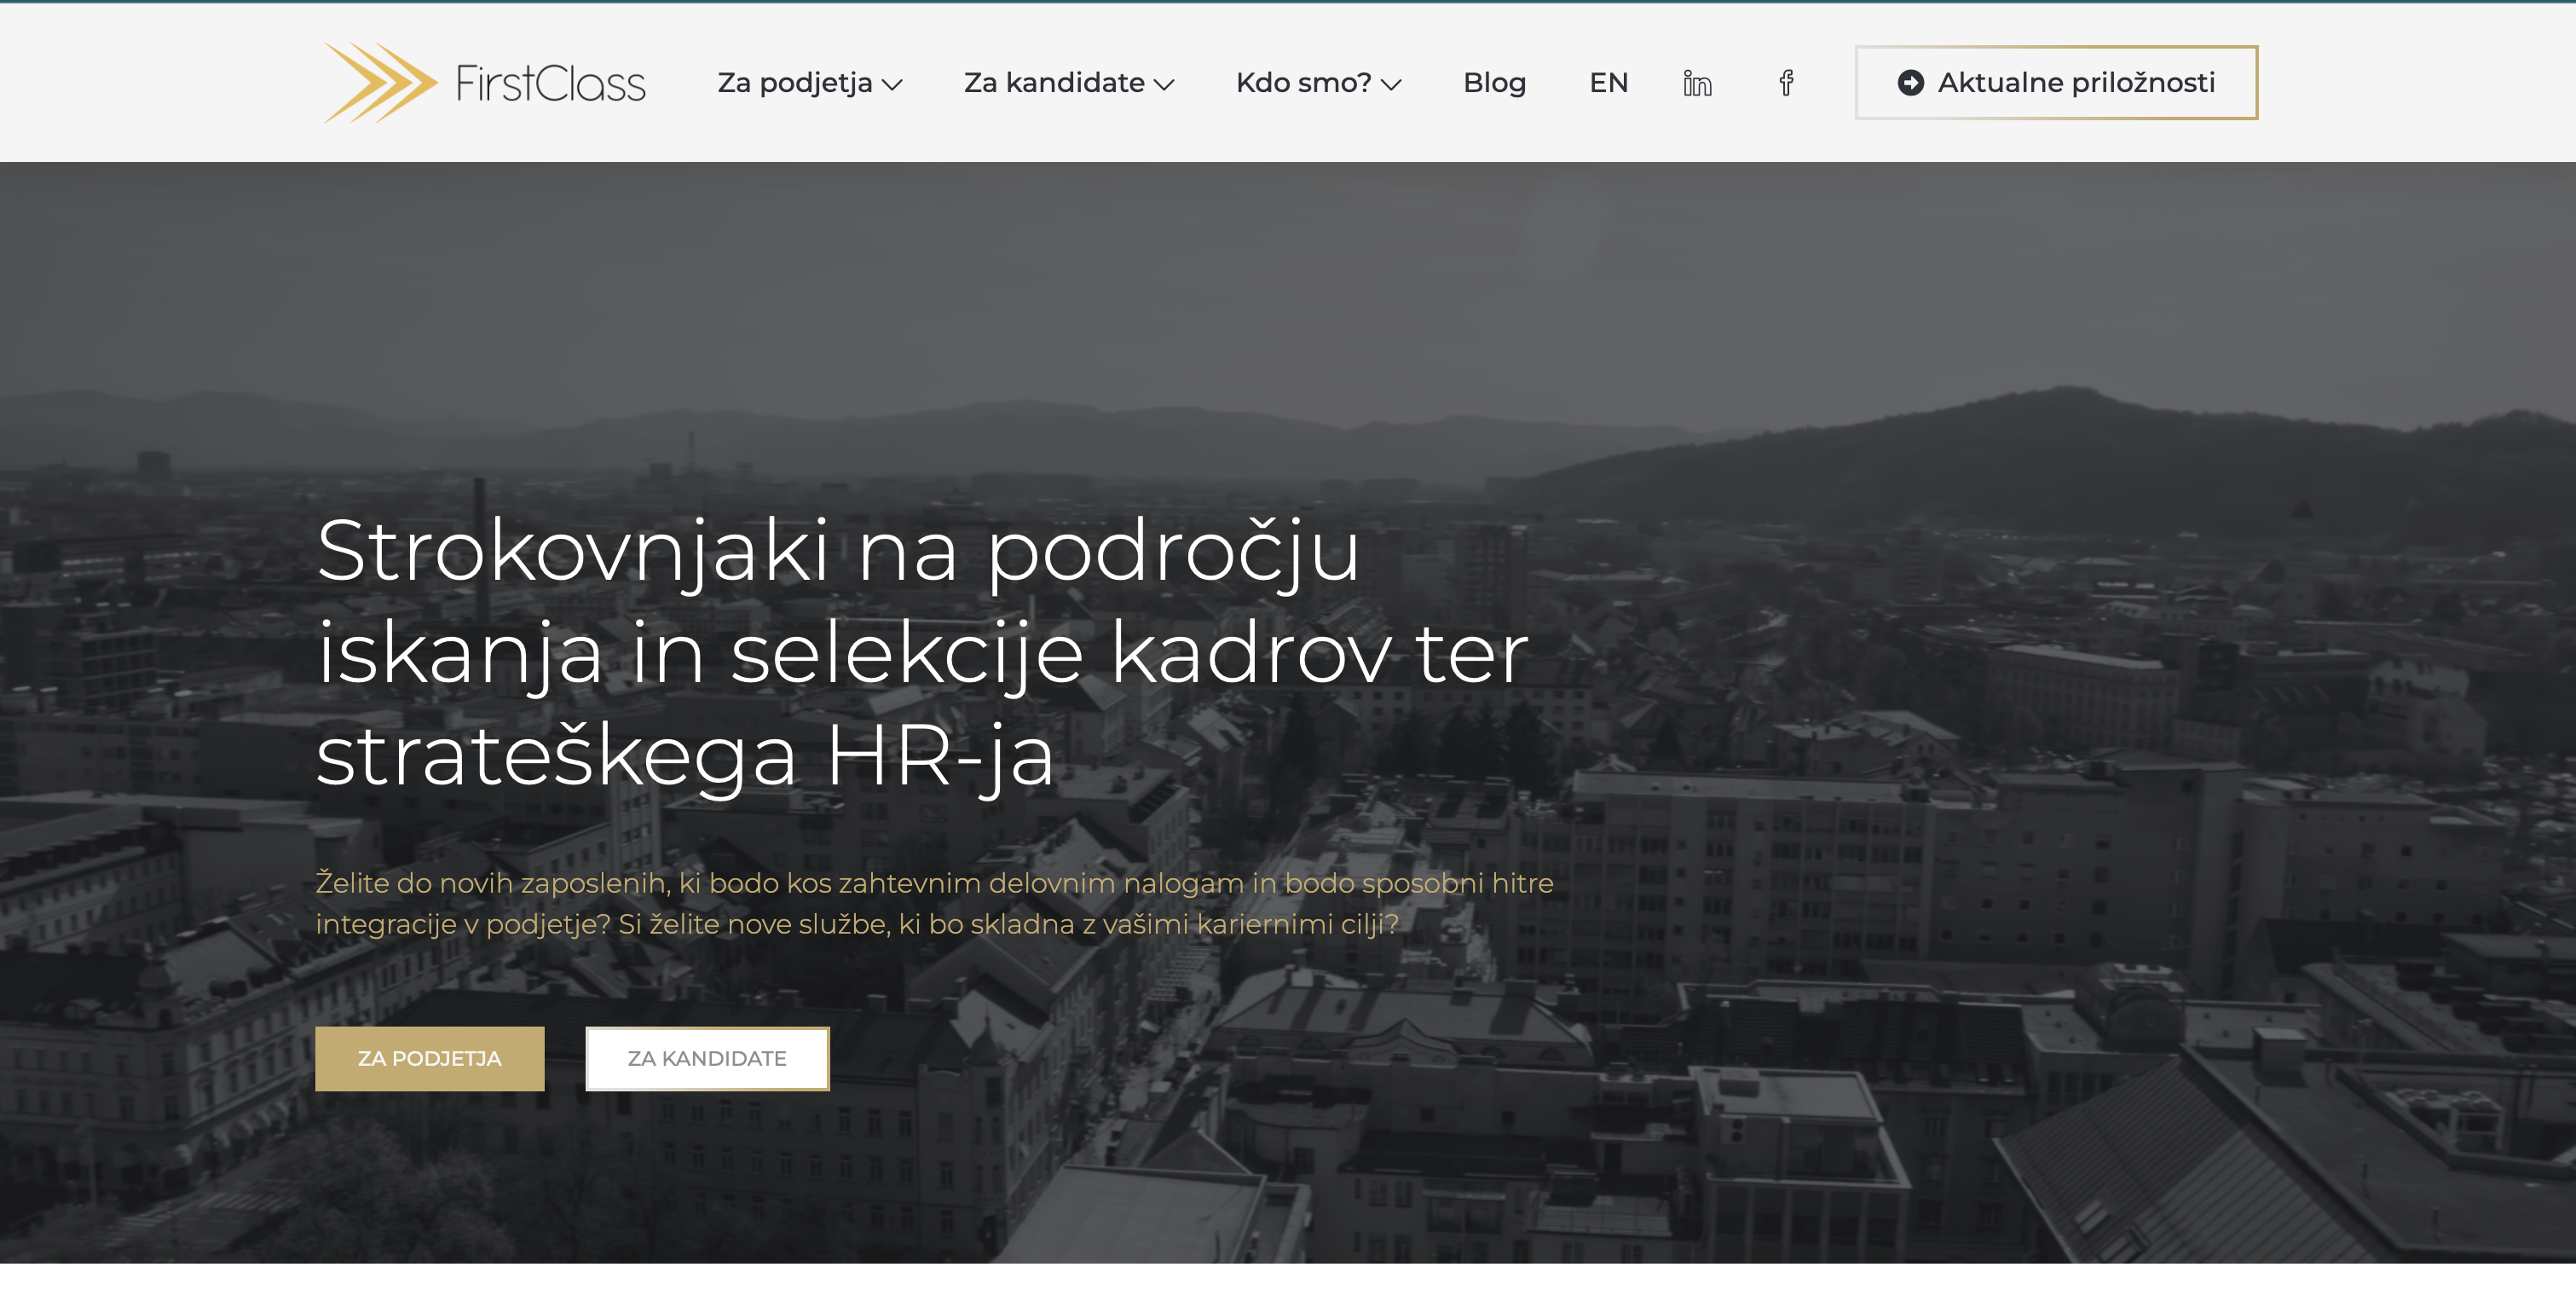Expand the Kdo smo? dropdown chevron
The width and height of the screenshot is (2576, 1296).
click(x=1390, y=85)
